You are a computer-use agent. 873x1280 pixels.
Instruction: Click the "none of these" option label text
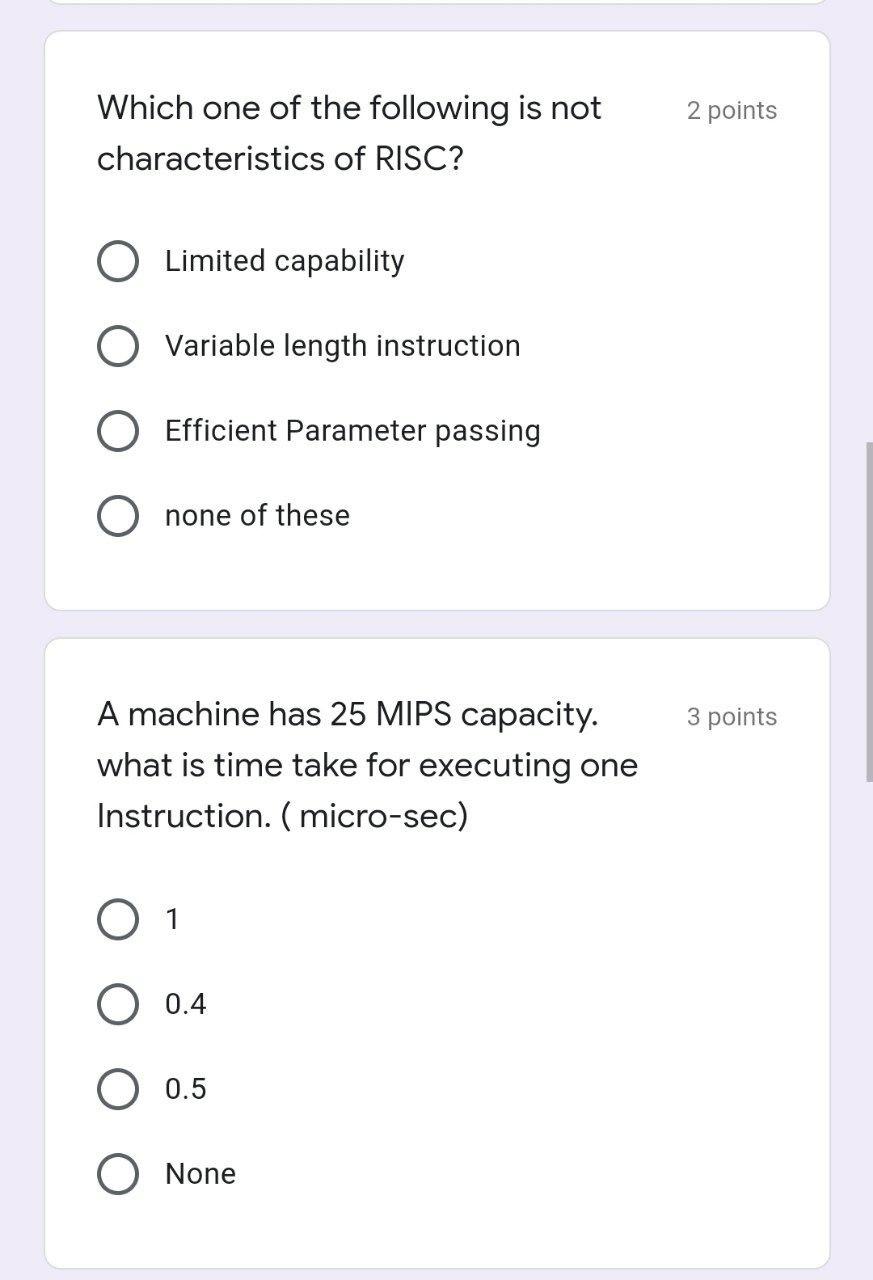coord(256,515)
